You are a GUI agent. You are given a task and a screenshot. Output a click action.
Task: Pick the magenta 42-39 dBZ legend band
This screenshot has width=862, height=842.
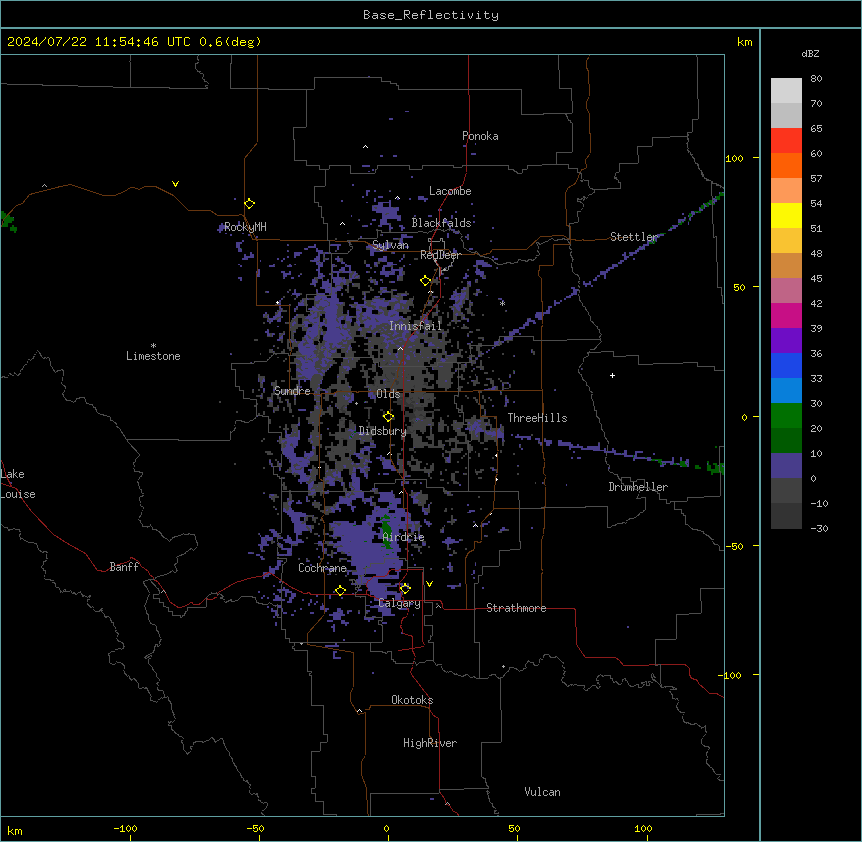tap(786, 315)
